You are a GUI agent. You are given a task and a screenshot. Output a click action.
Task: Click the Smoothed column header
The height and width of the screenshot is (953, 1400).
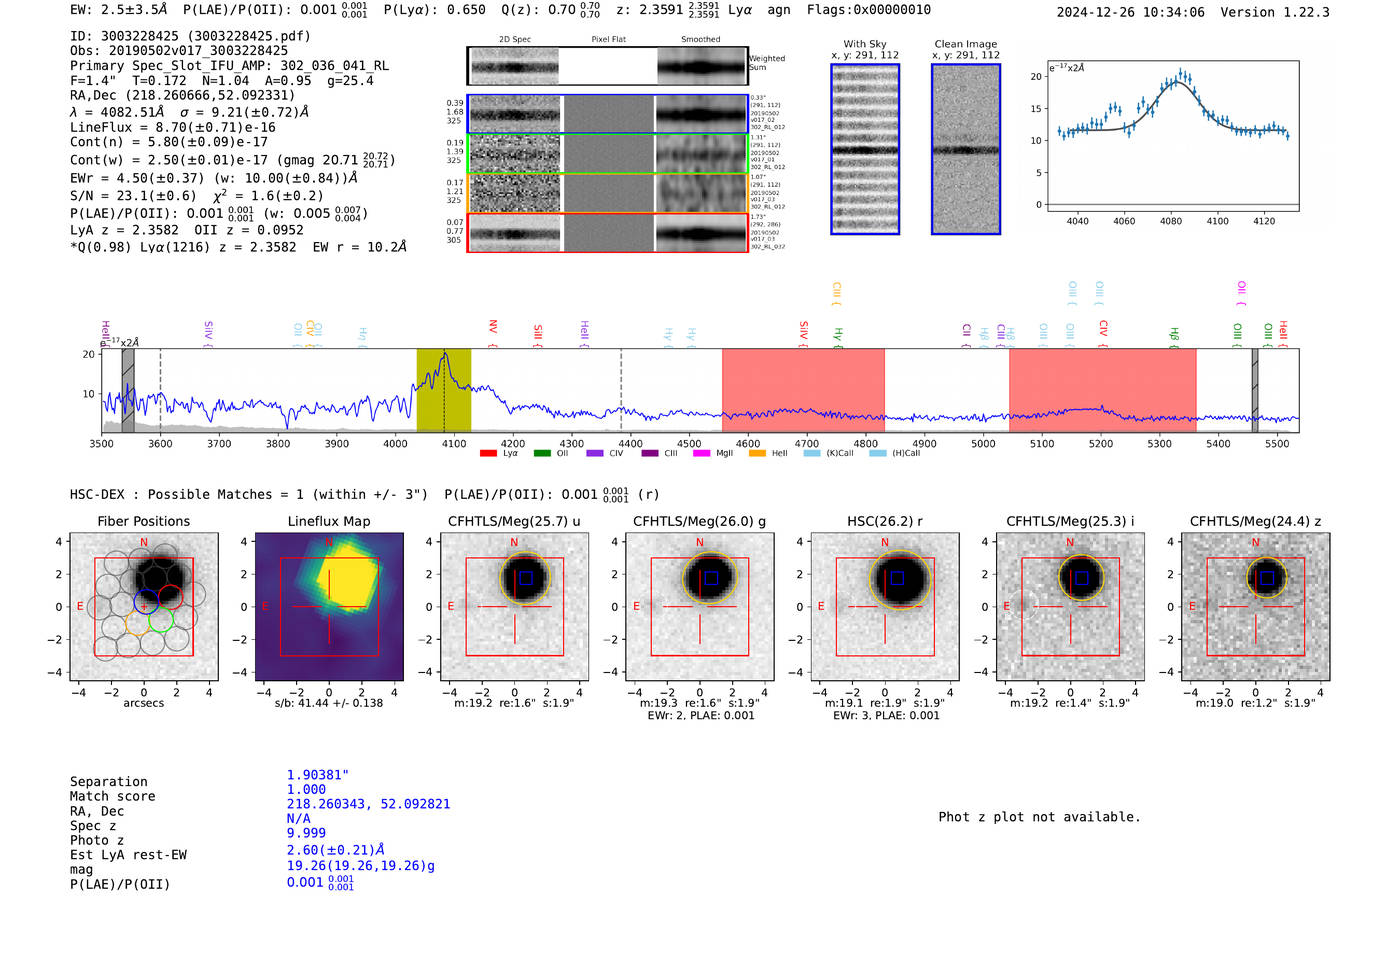click(701, 40)
